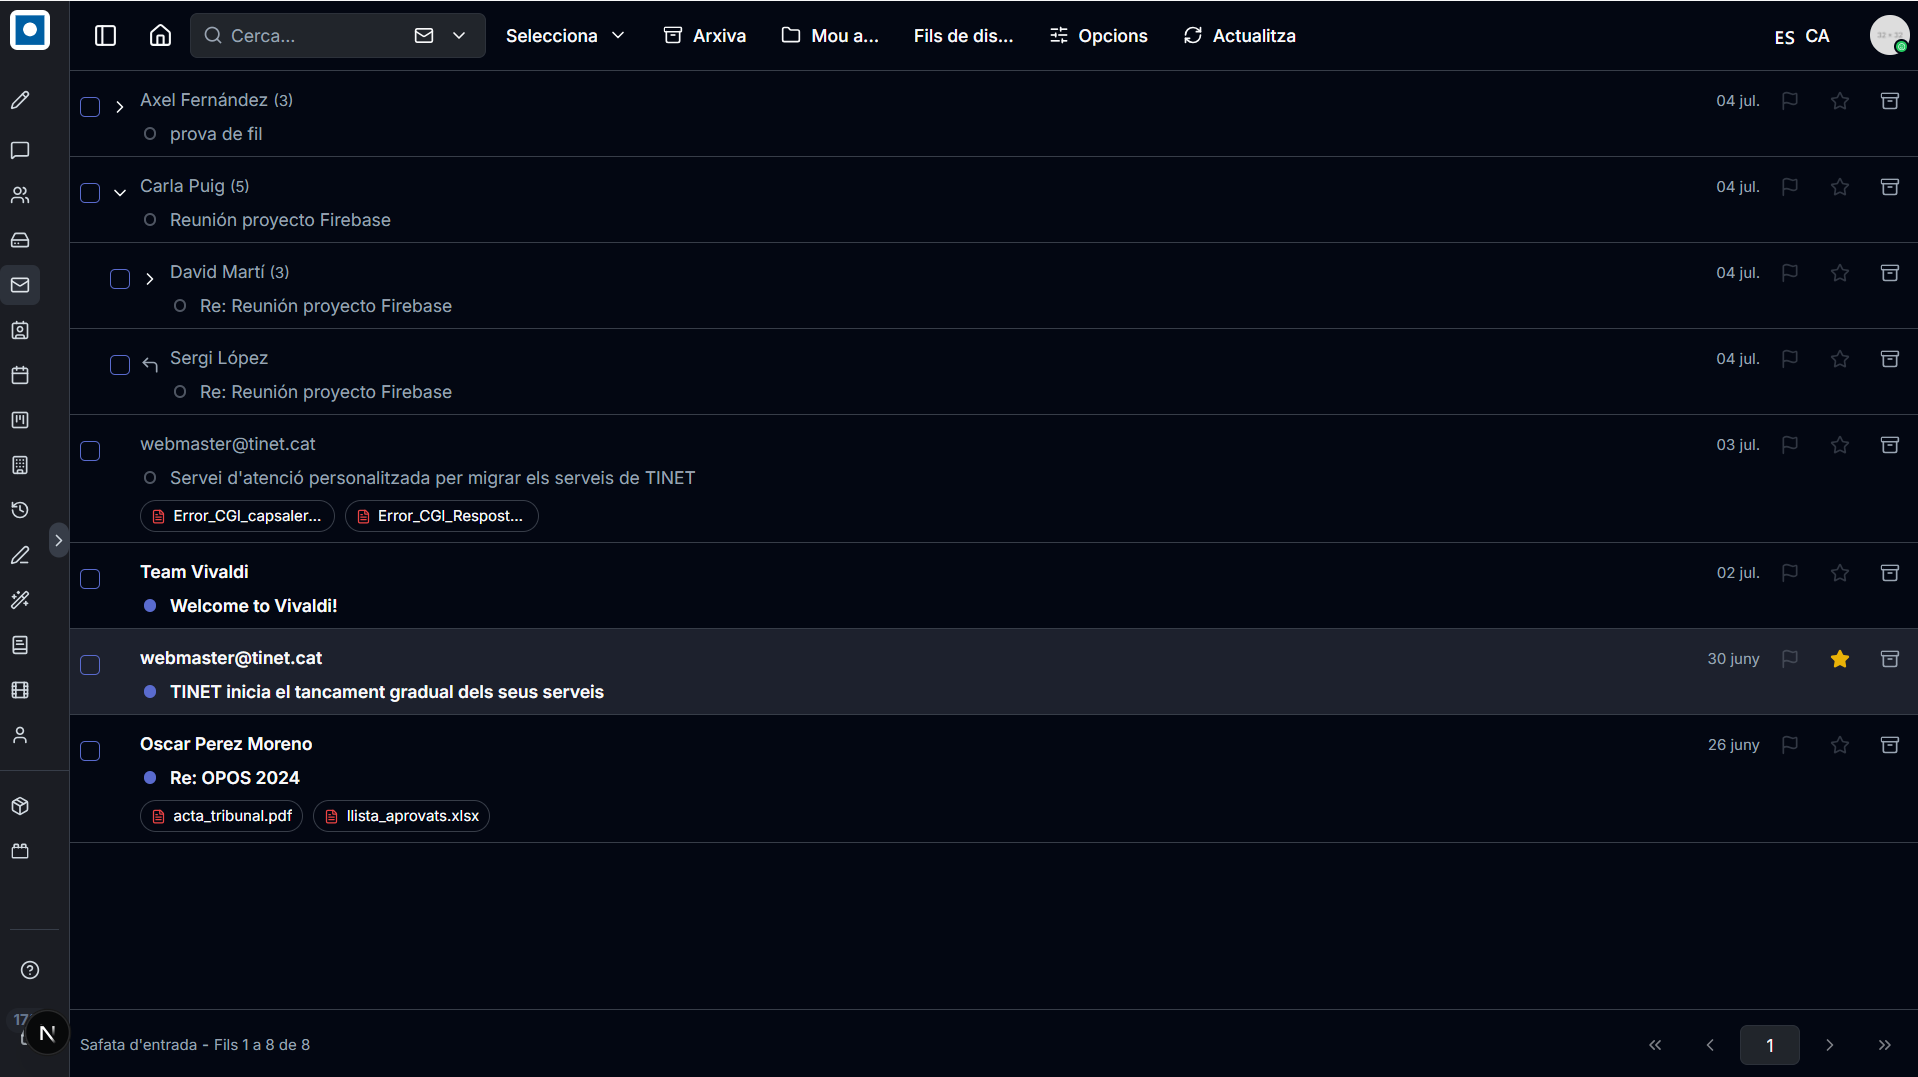Open the user avatar in top right
The width and height of the screenshot is (1918, 1077).
pos(1889,36)
